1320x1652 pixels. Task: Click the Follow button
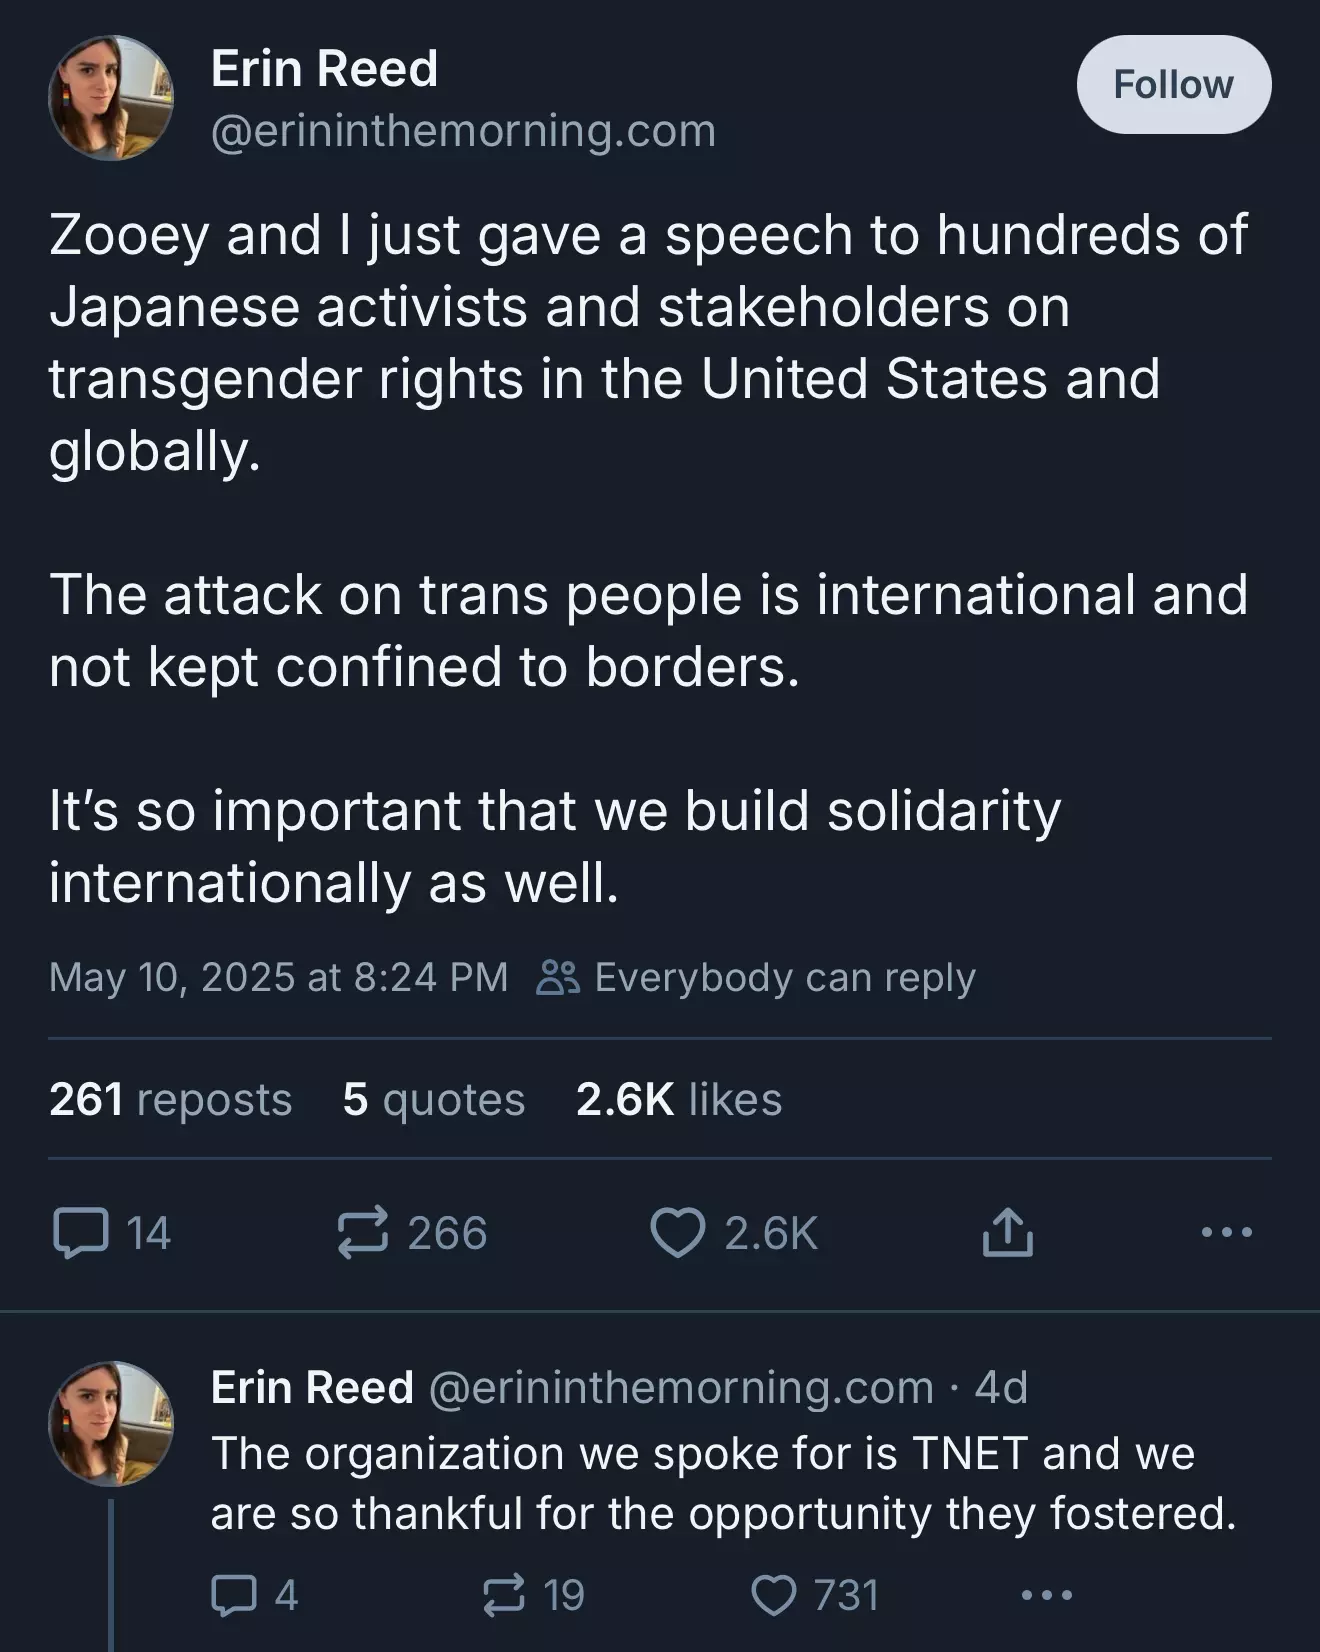pos(1173,85)
